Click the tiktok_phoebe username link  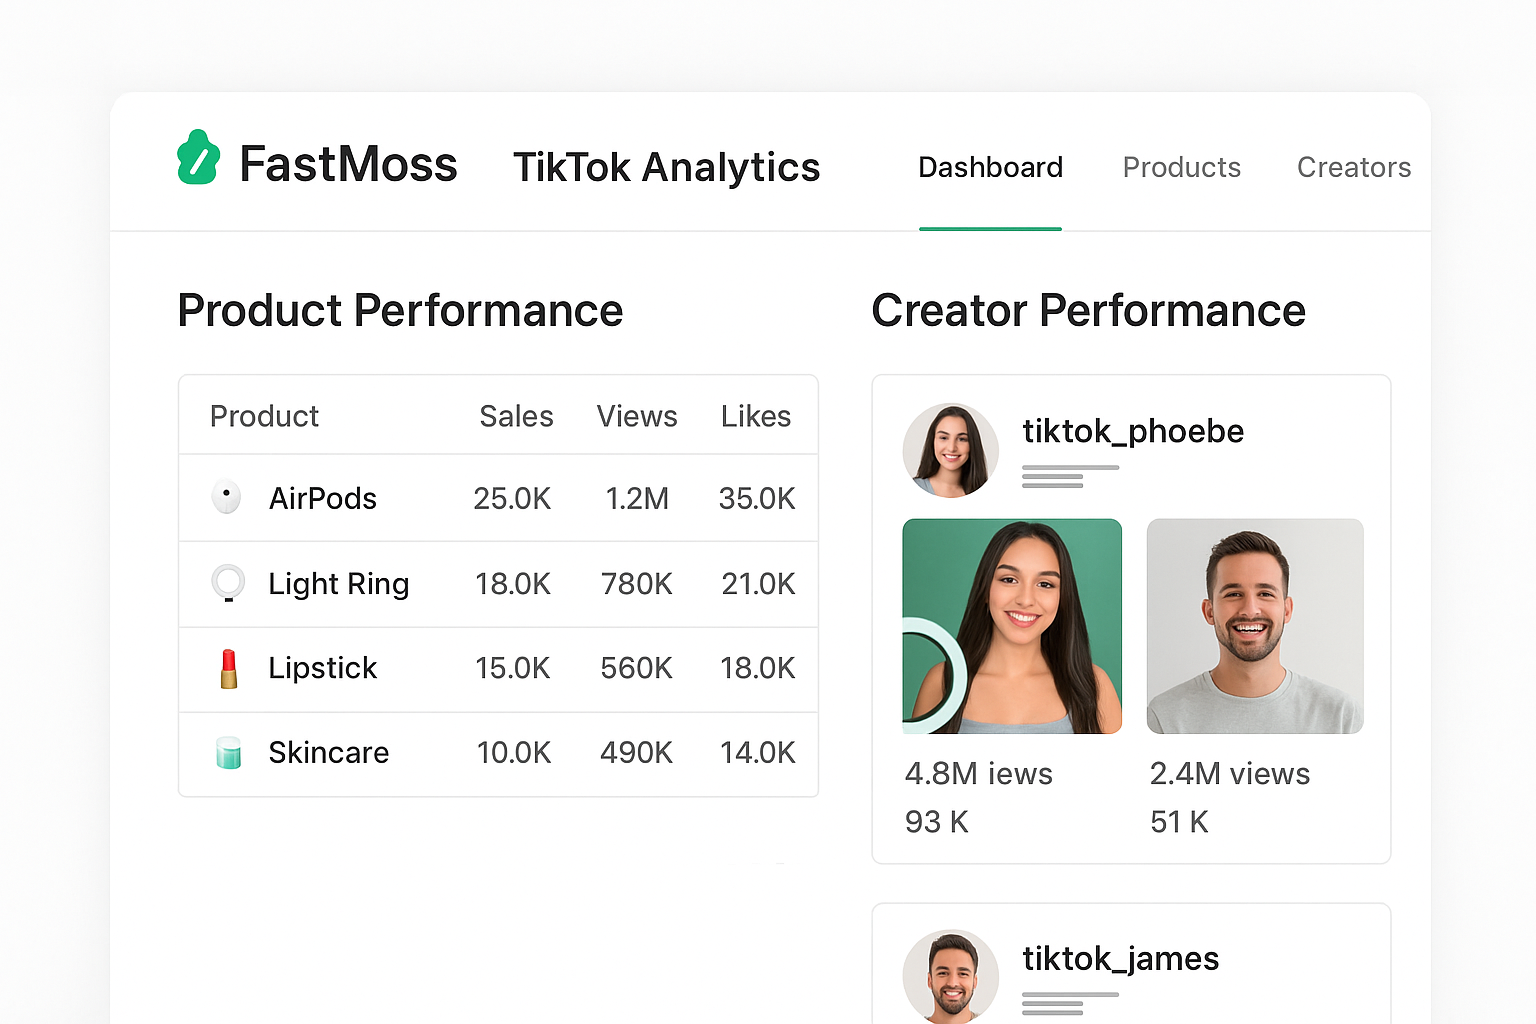point(1133,431)
